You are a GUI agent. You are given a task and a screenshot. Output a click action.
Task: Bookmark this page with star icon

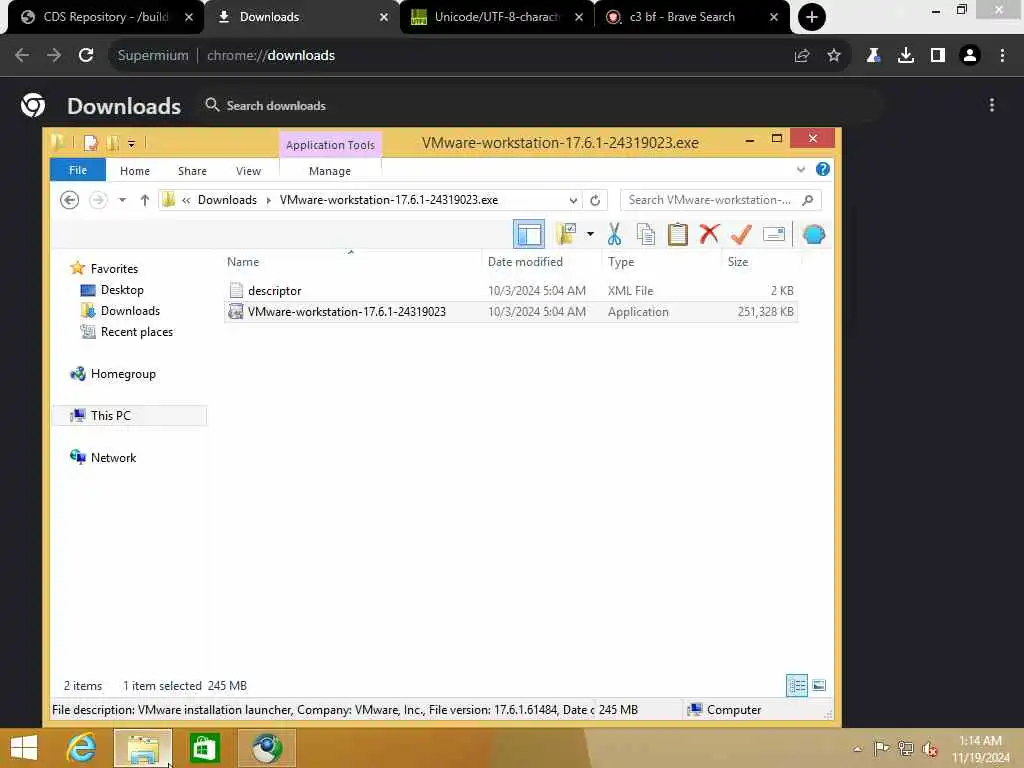(x=833, y=56)
